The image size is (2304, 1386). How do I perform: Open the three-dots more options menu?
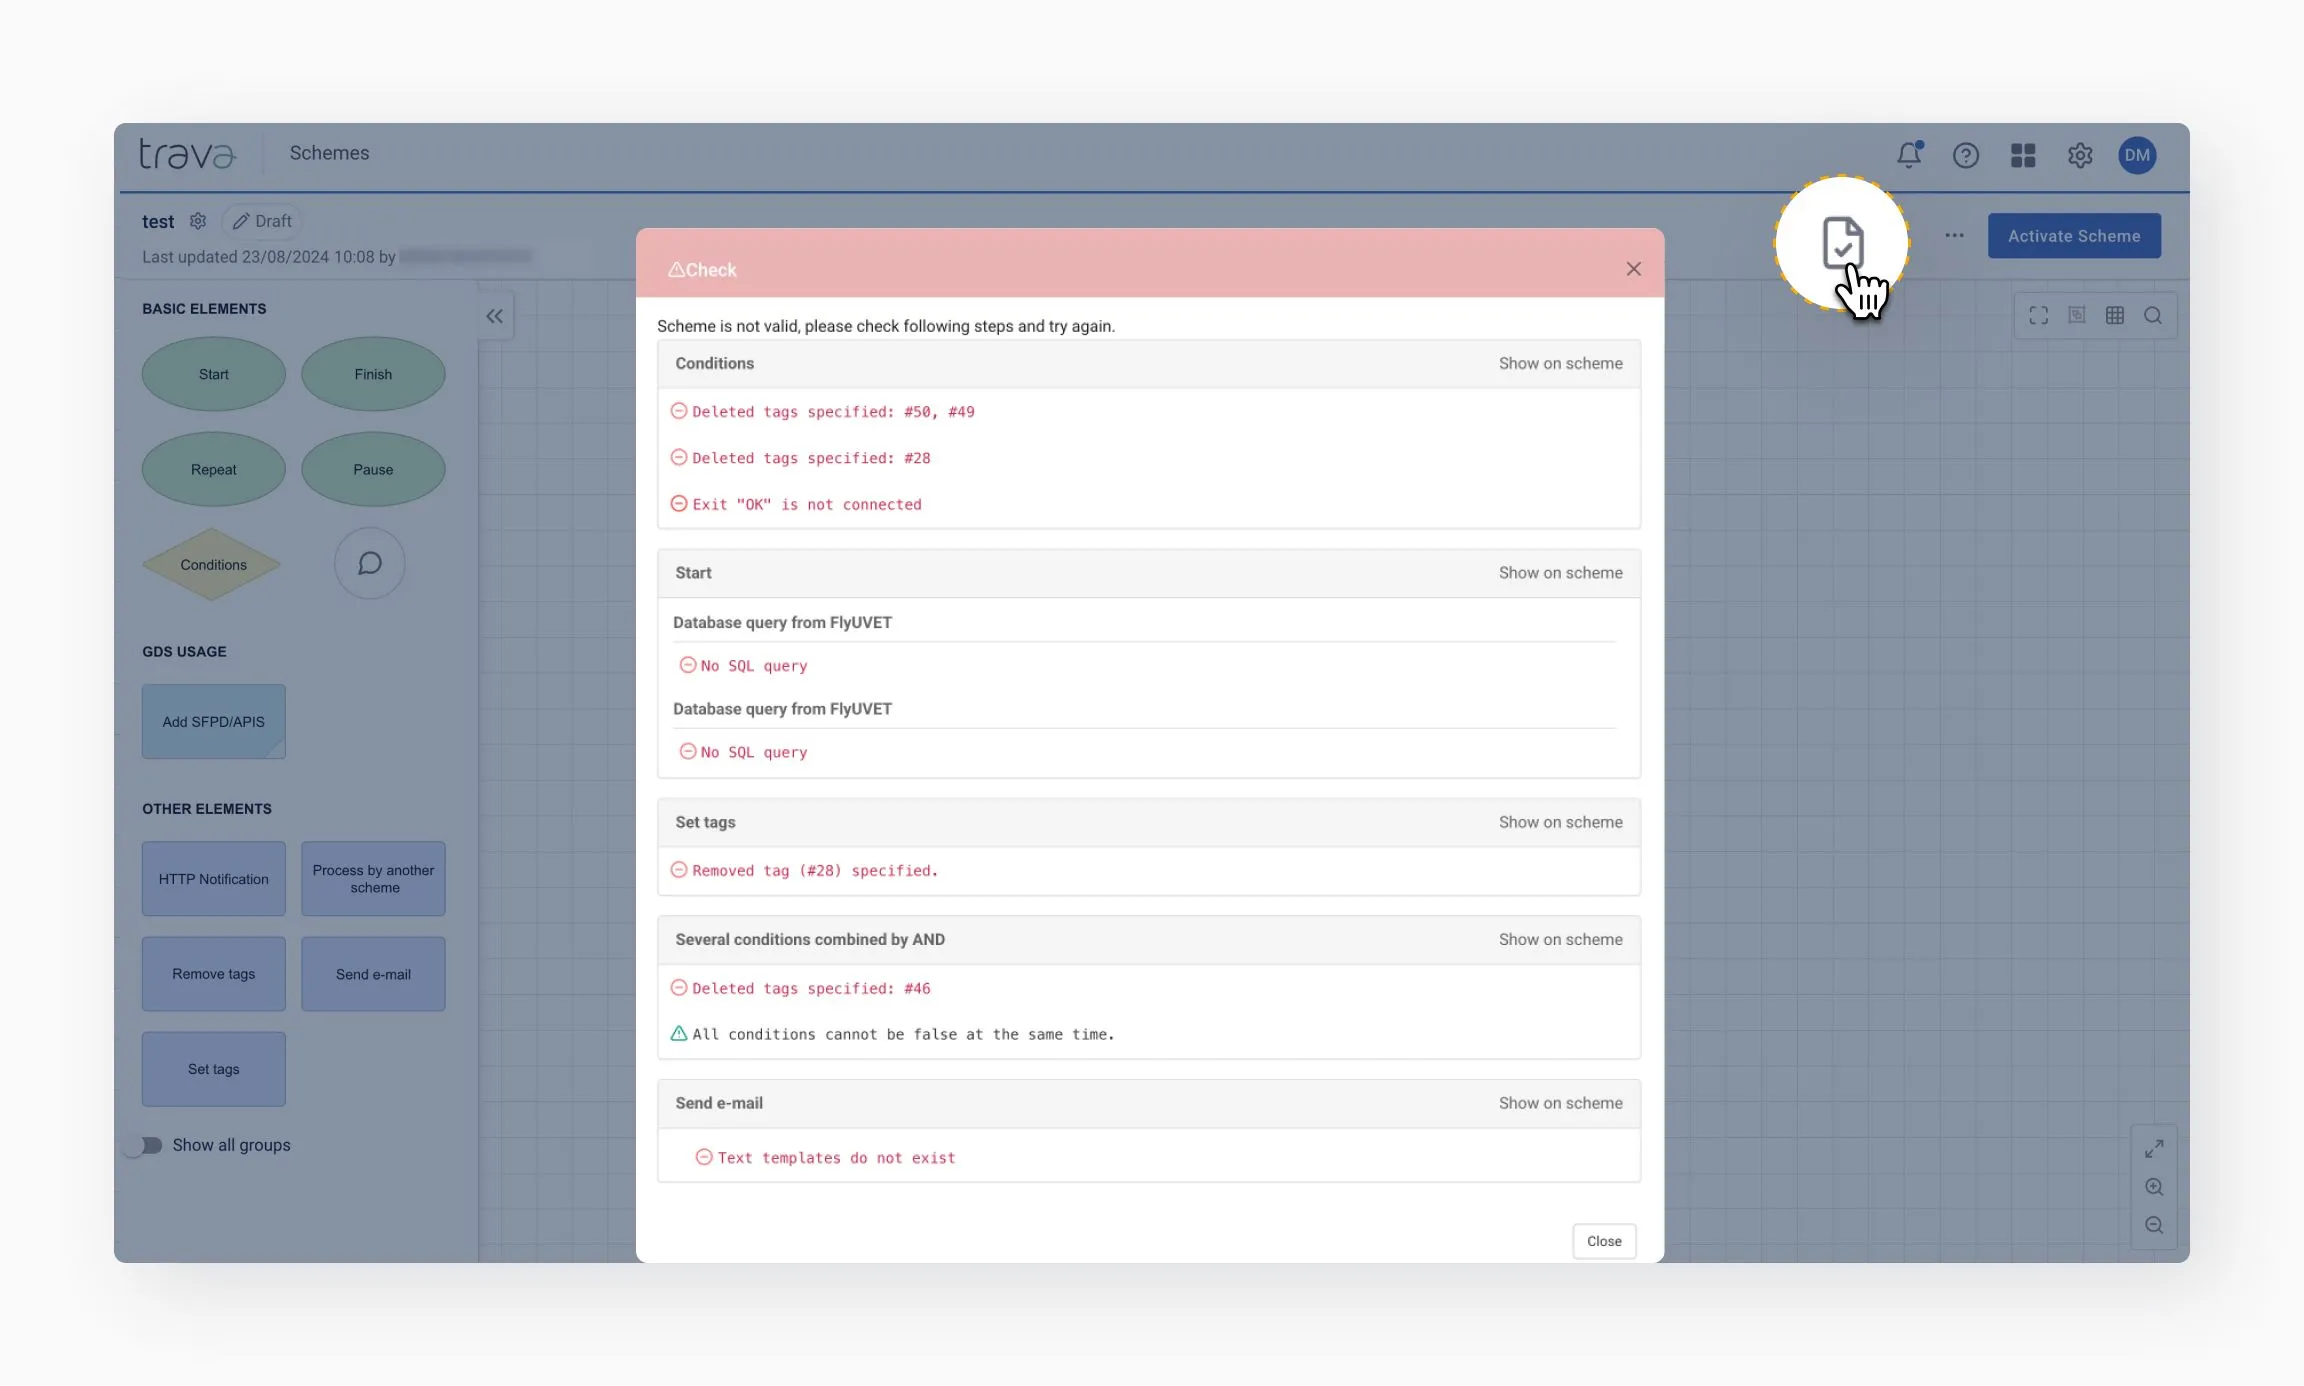point(1954,236)
